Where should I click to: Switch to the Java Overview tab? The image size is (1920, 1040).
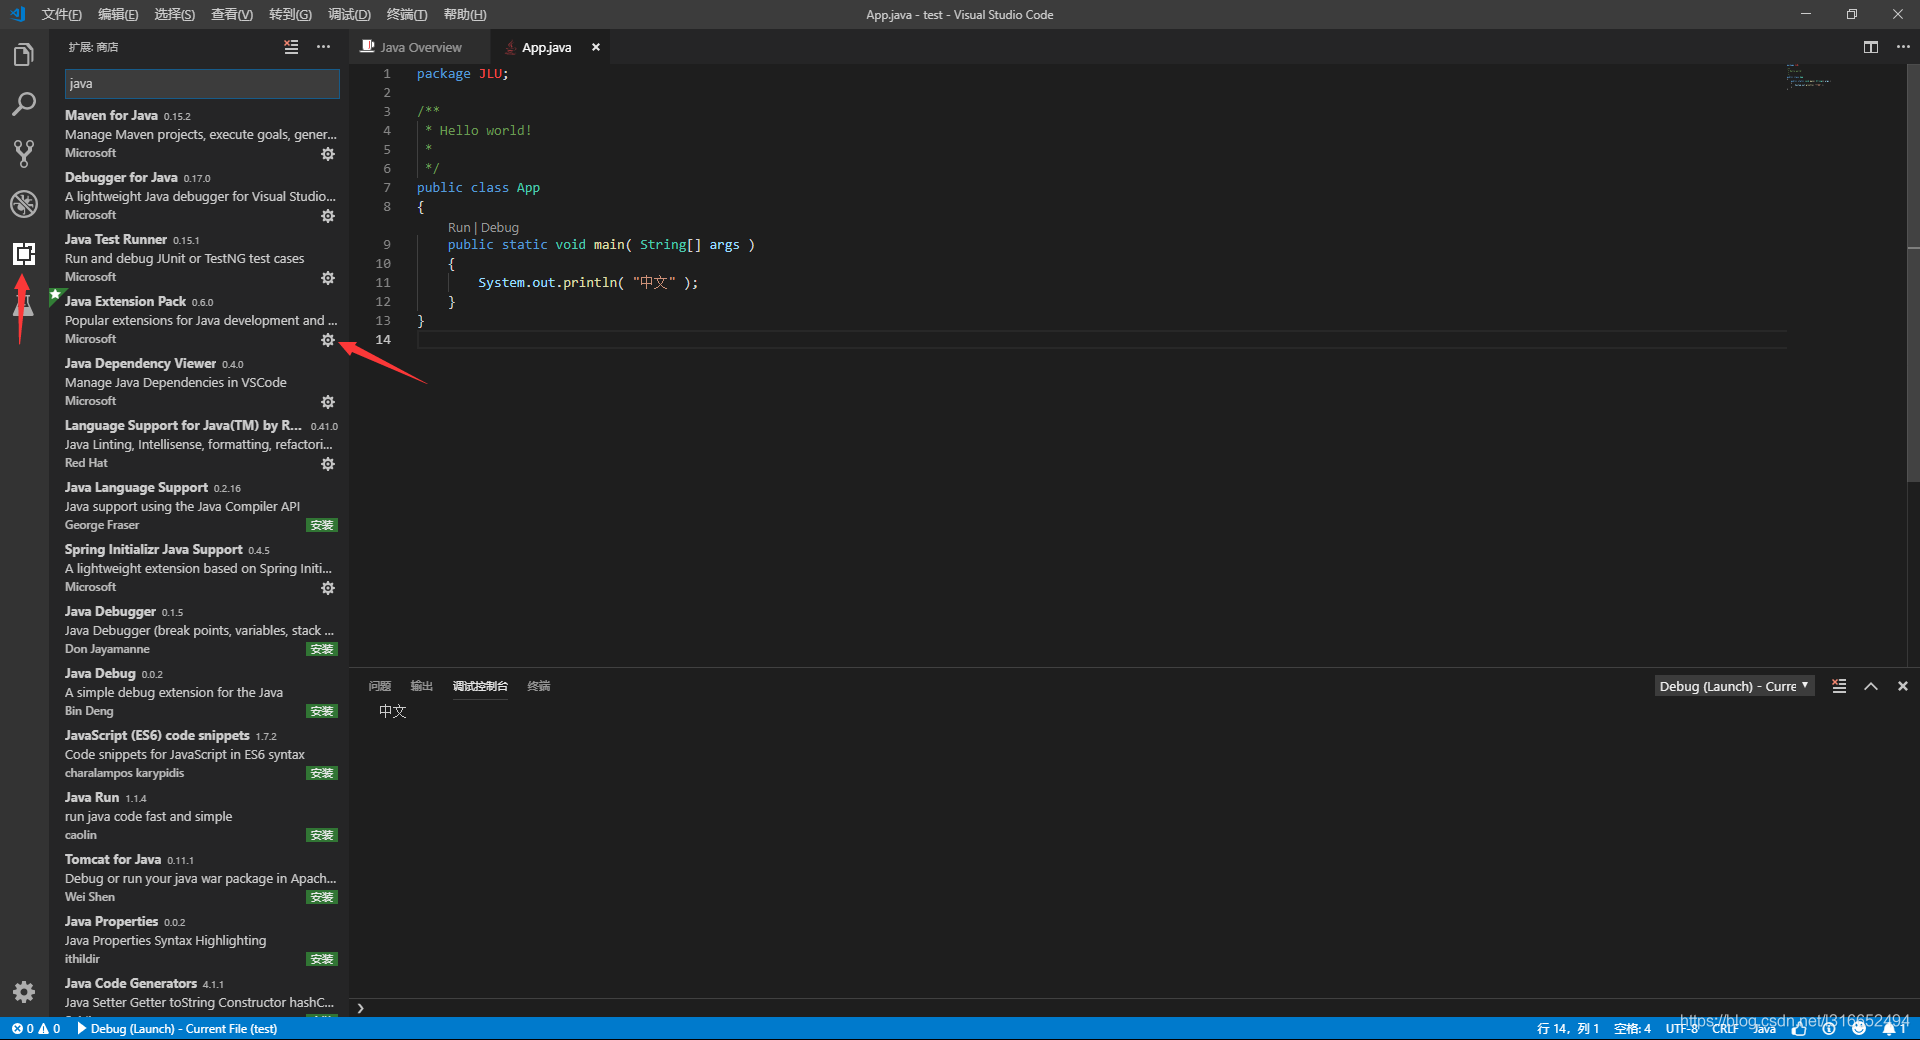pyautogui.click(x=420, y=47)
